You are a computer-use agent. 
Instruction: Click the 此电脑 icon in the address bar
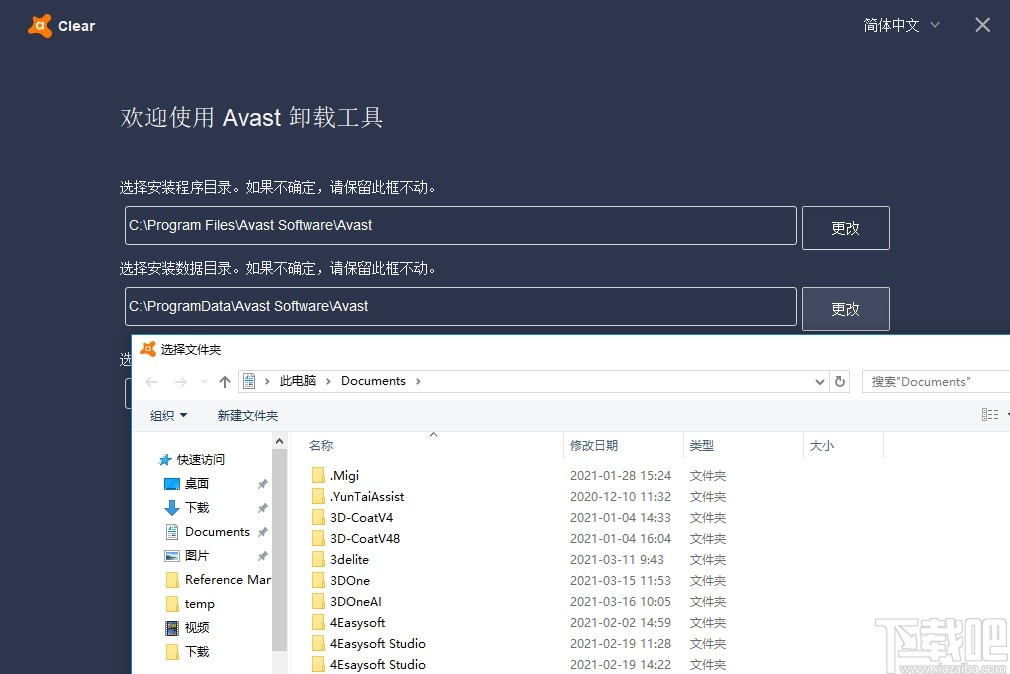click(x=250, y=380)
